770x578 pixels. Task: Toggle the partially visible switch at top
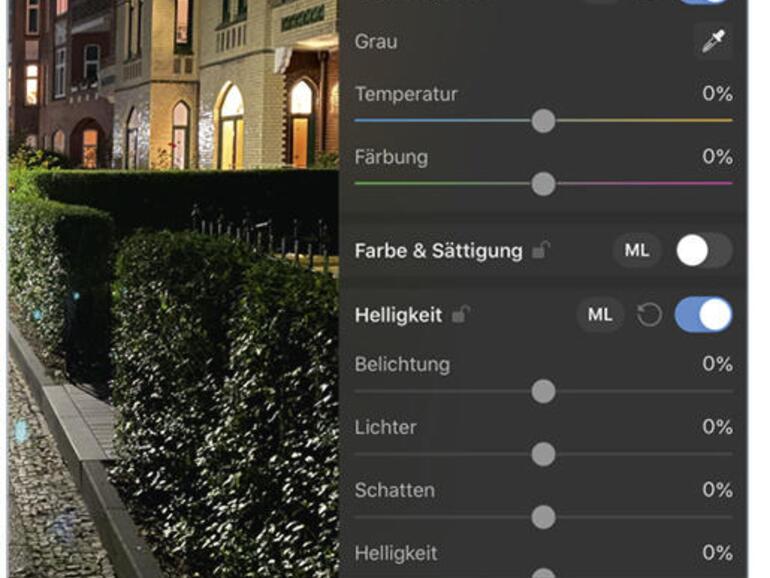[x=704, y=2]
